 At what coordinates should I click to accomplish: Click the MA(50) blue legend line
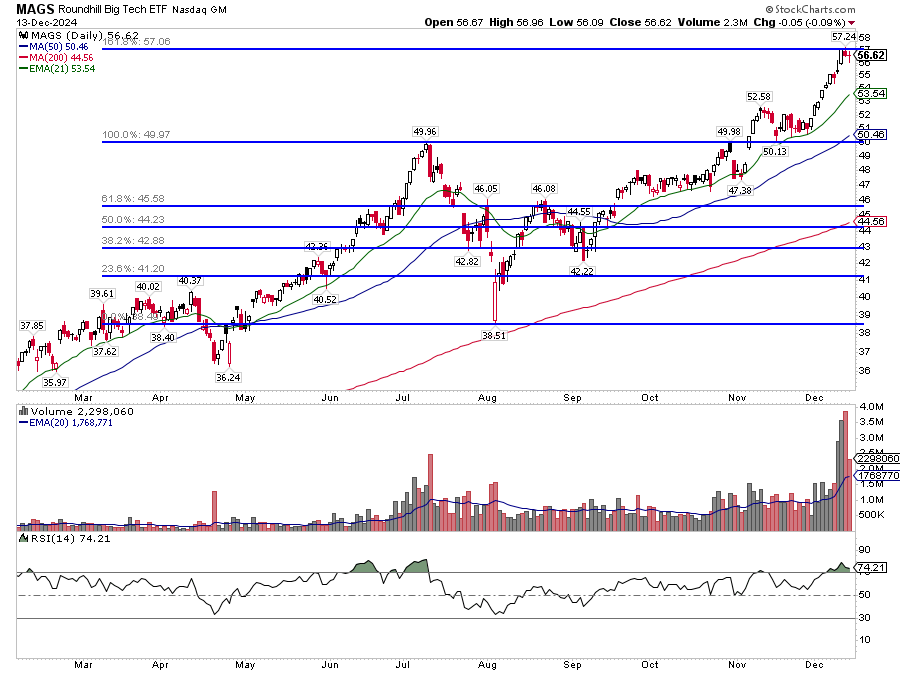pyautogui.click(x=24, y=47)
